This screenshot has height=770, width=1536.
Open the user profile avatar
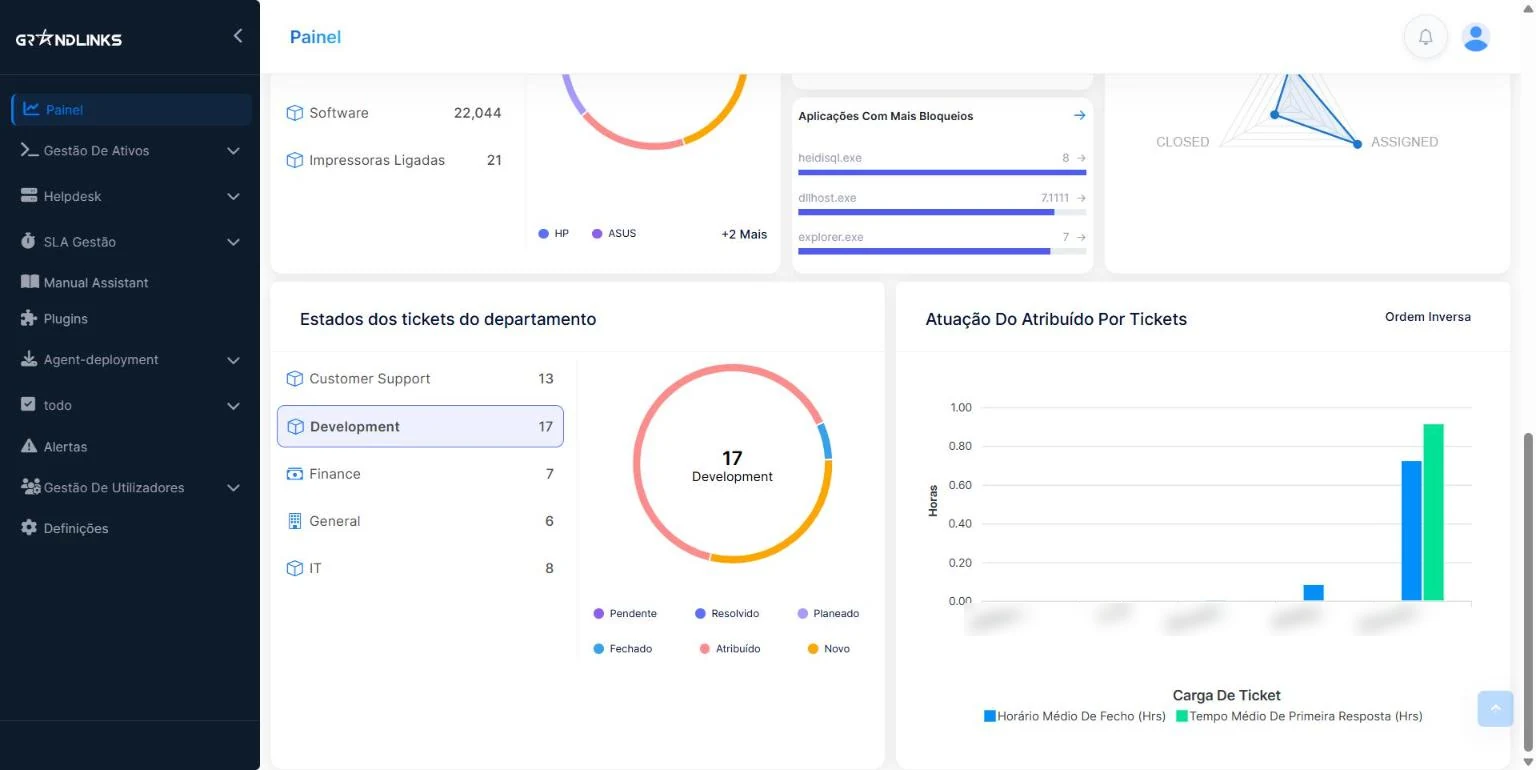(1476, 37)
